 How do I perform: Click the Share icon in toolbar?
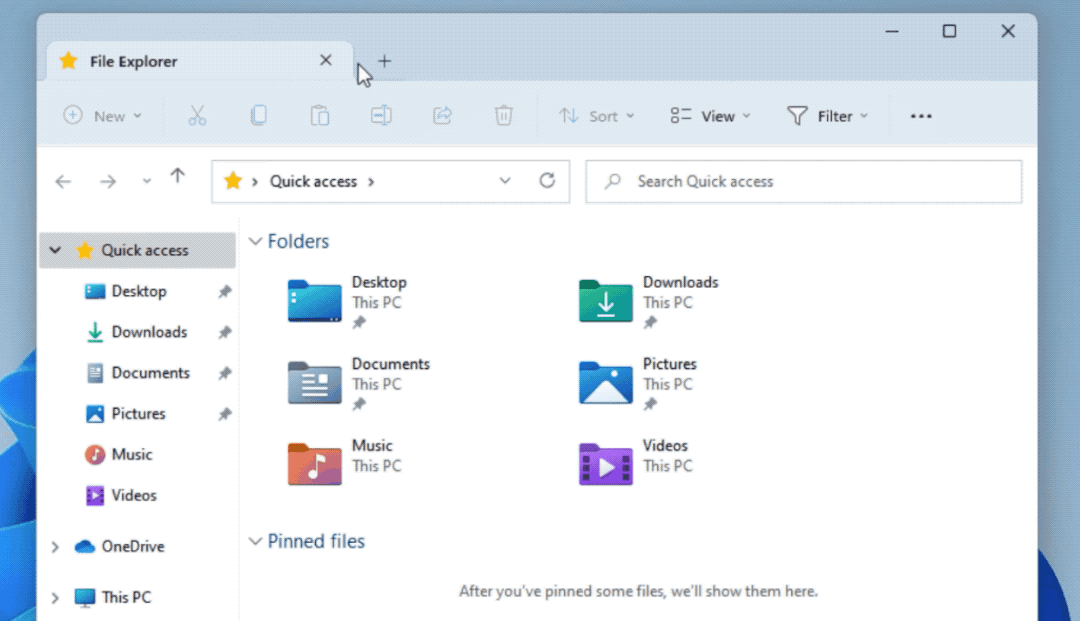pyautogui.click(x=442, y=115)
